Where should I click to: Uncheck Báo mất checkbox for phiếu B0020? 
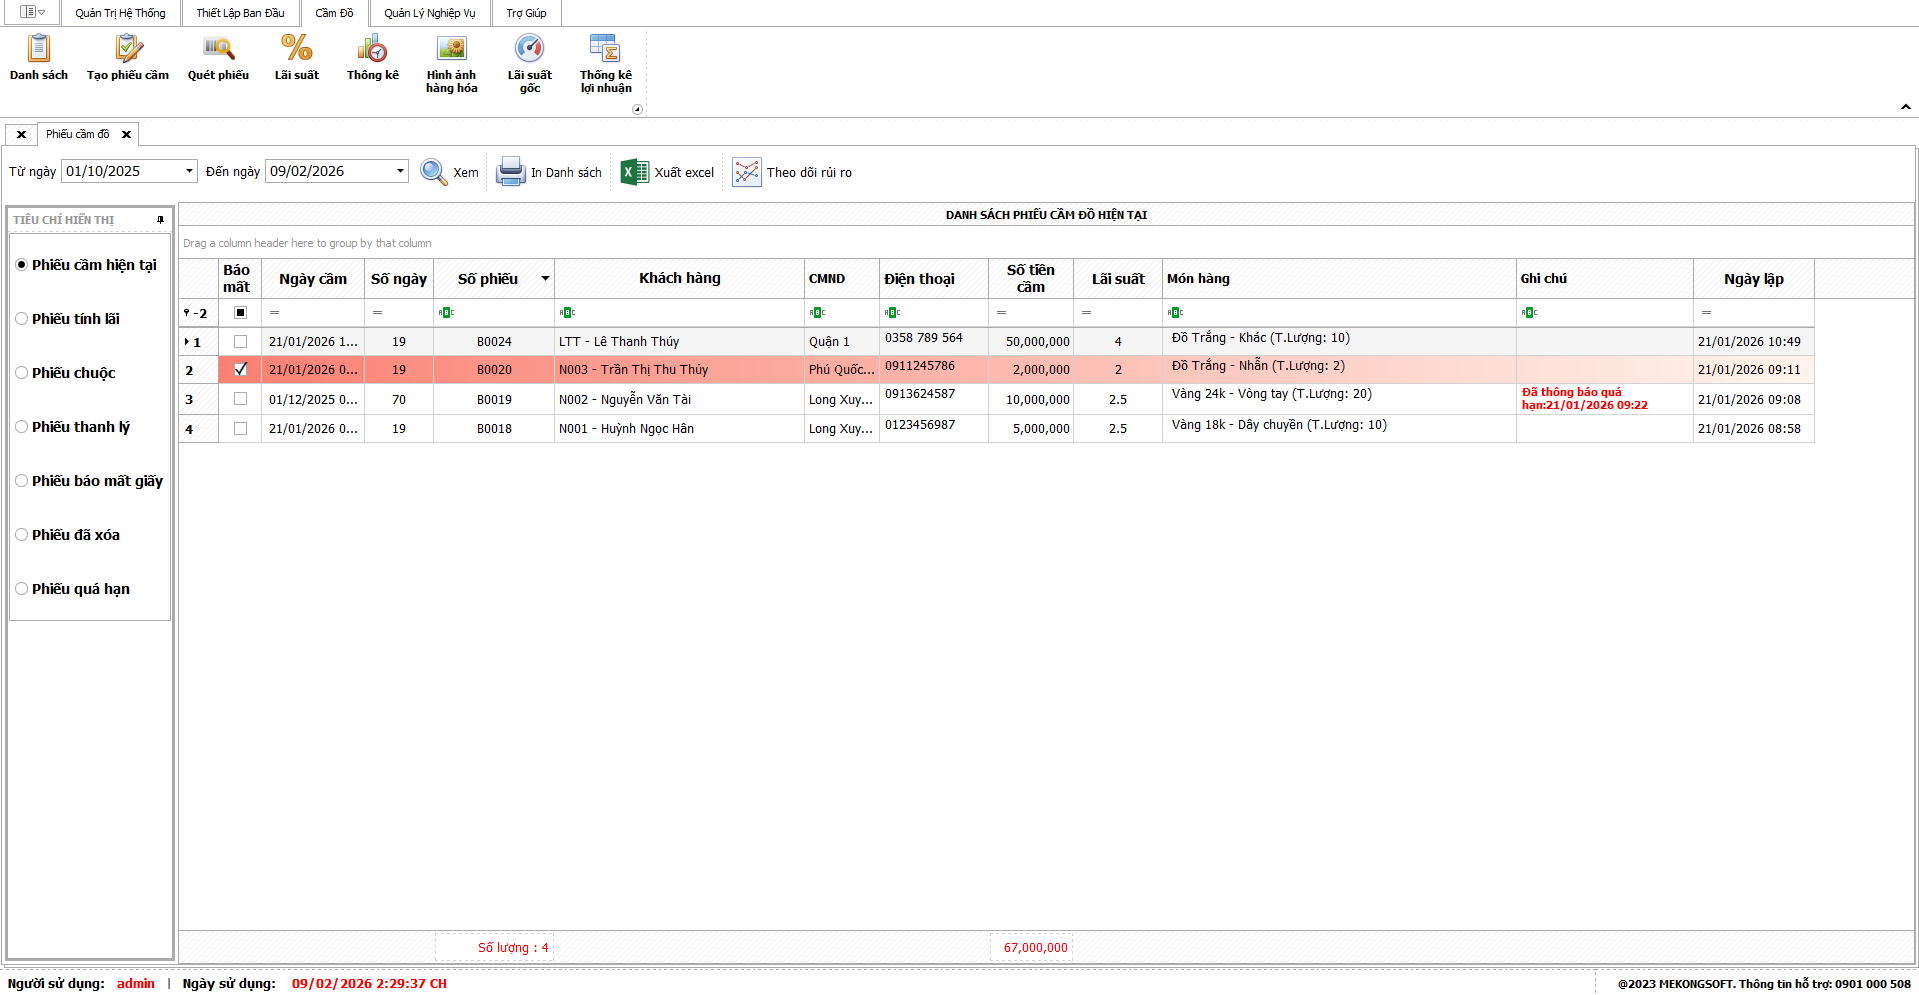pos(240,370)
